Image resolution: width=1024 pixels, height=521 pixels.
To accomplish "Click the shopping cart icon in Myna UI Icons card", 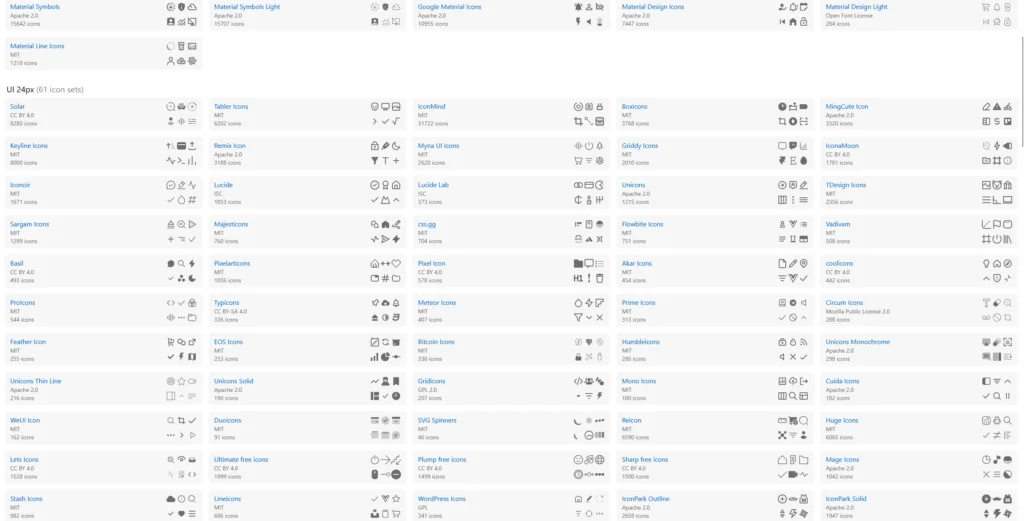I will 579,161.
